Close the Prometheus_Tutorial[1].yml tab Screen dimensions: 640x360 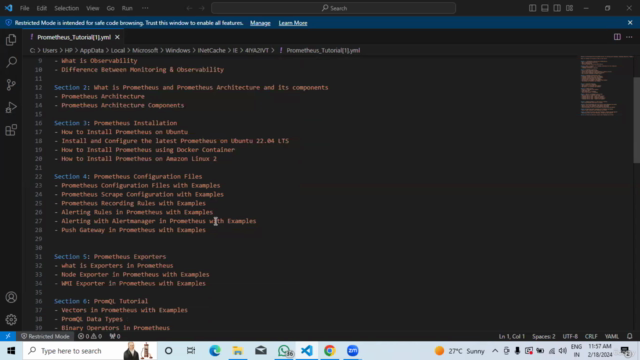tap(118, 37)
